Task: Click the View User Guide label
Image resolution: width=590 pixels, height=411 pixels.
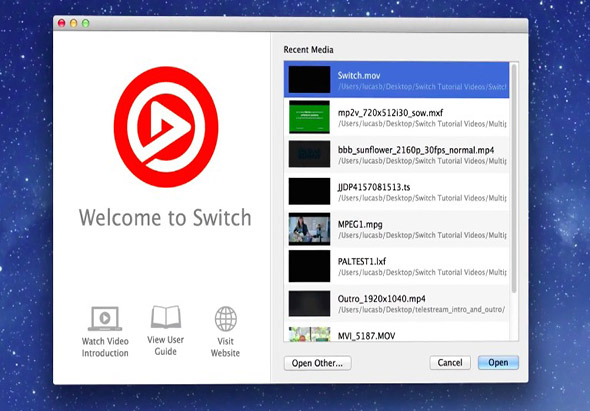Action: 166,346
